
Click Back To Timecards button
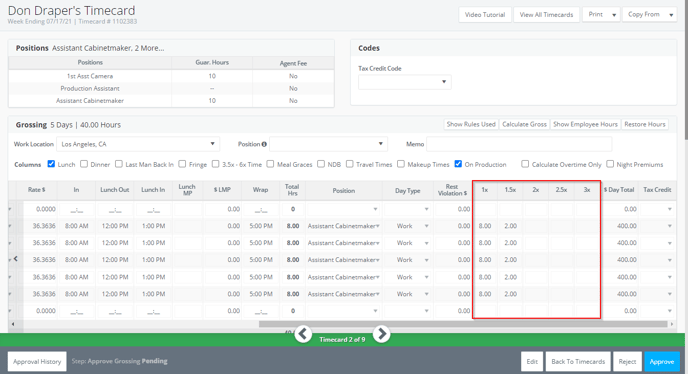[578, 361]
